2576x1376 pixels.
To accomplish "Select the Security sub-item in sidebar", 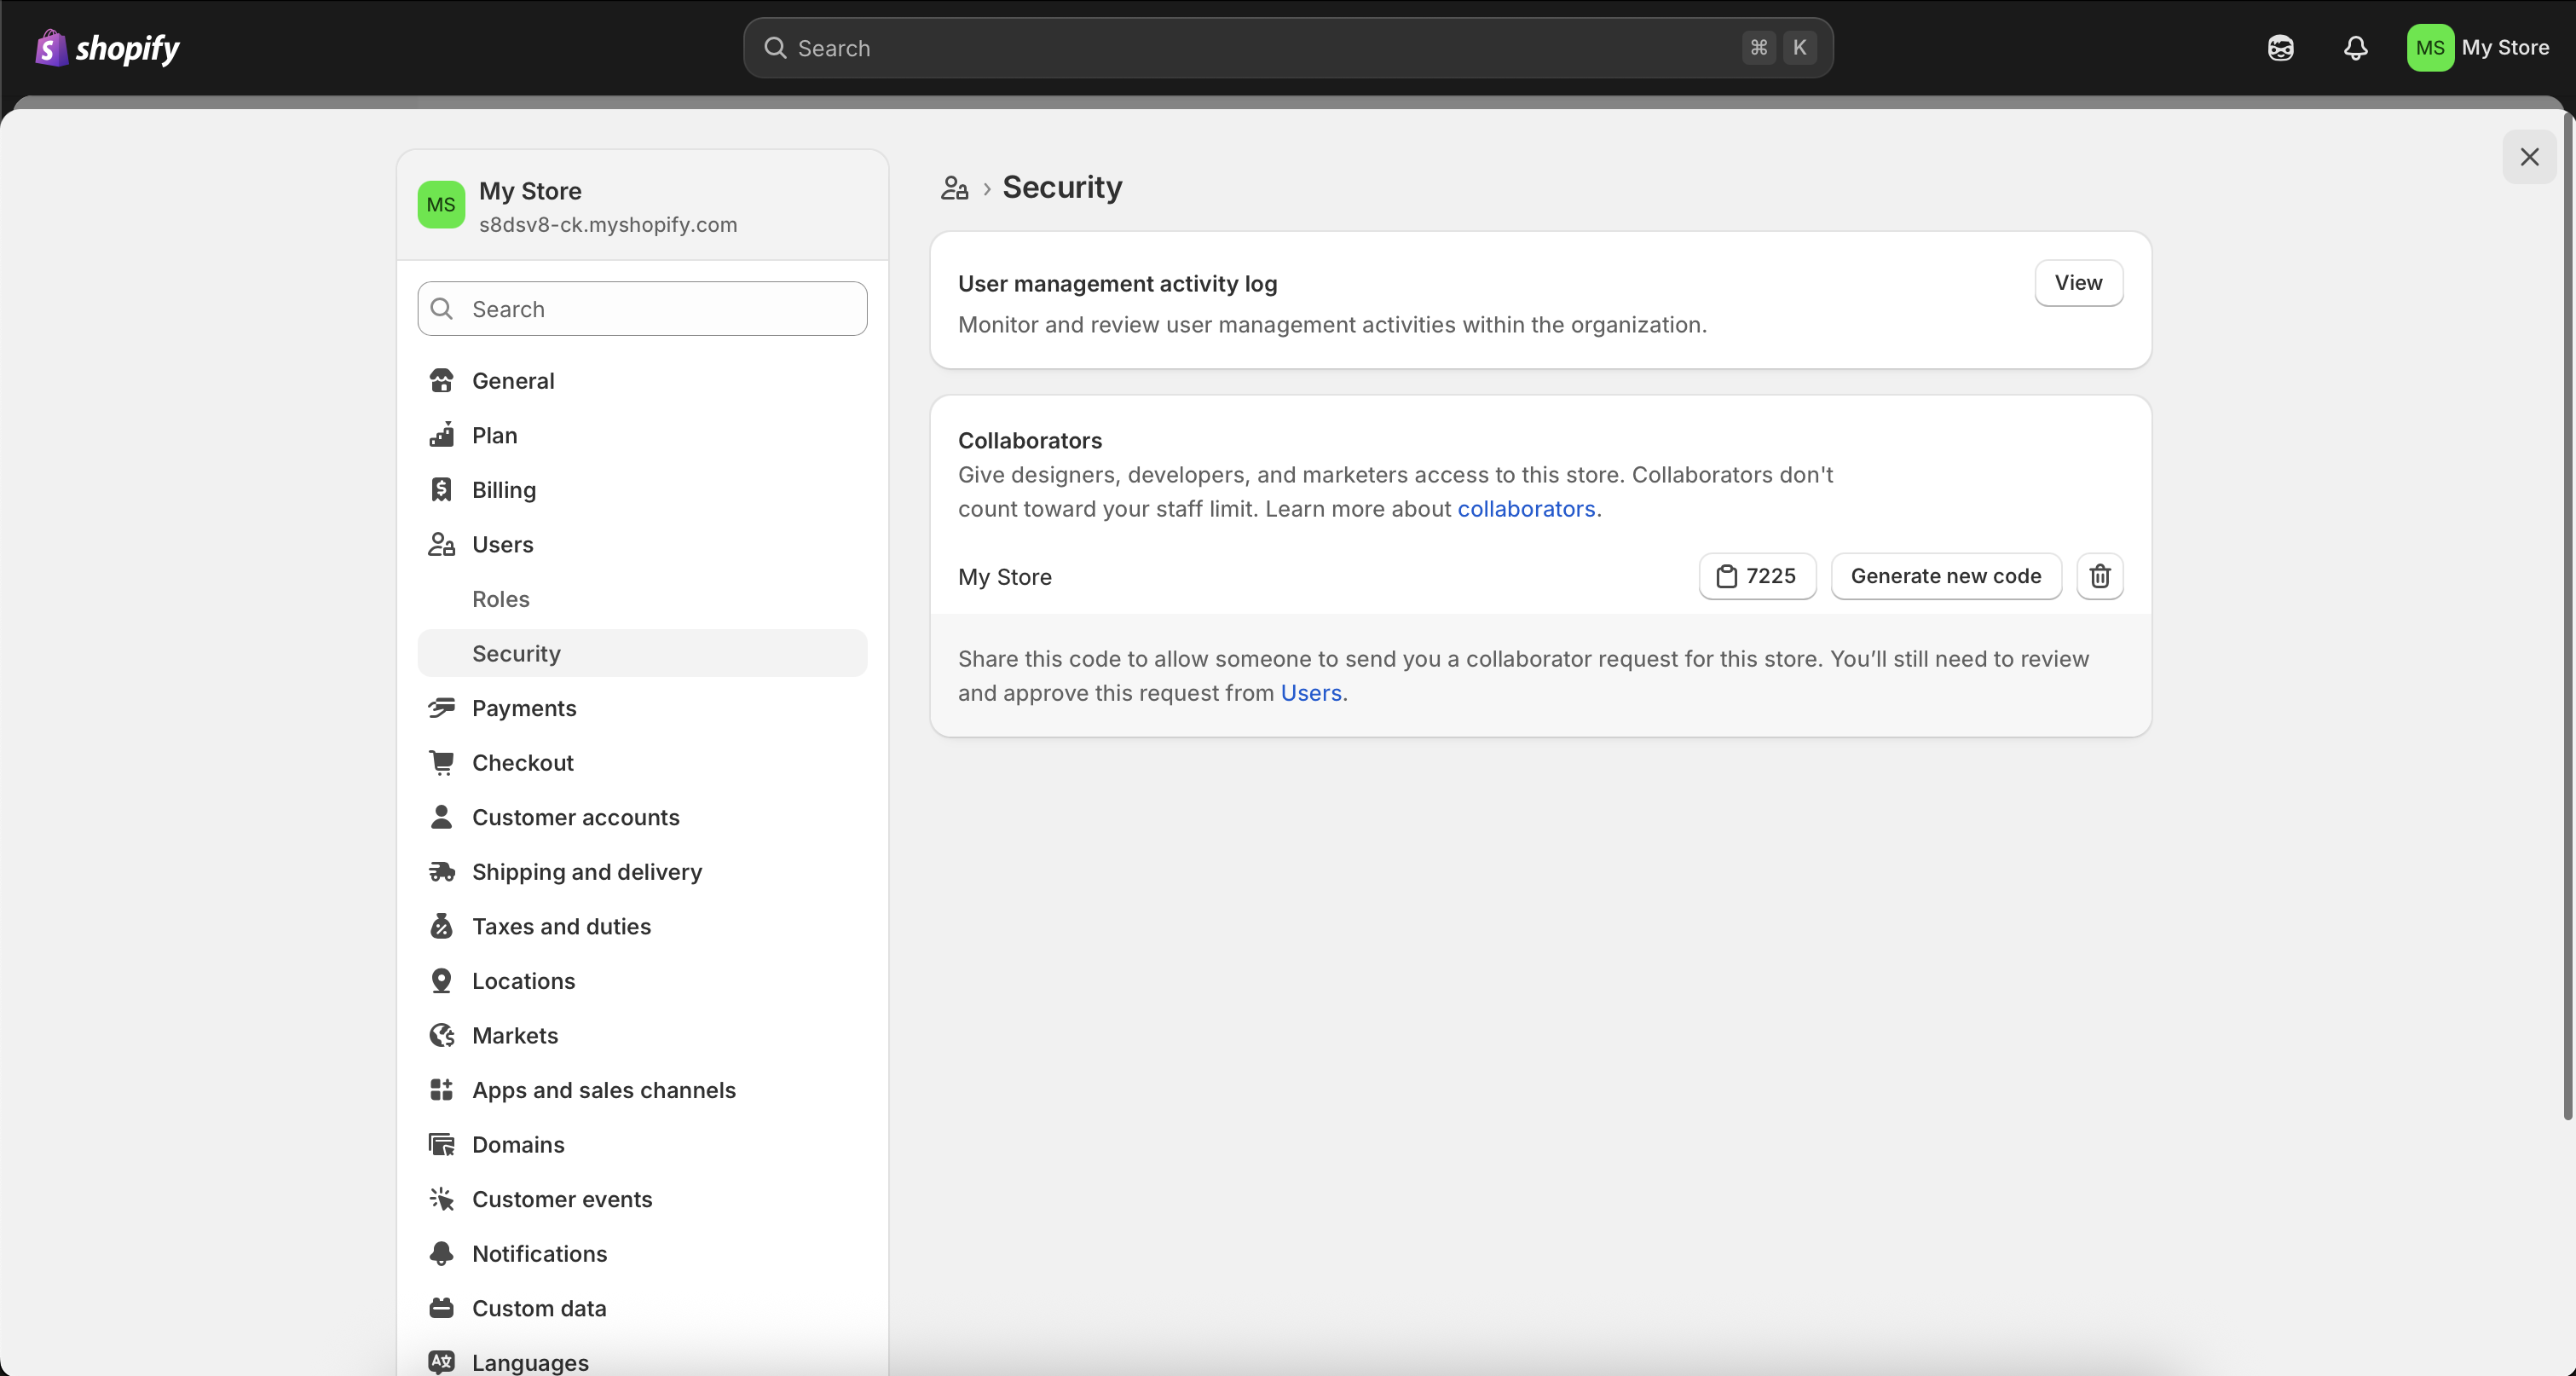I will [x=516, y=653].
